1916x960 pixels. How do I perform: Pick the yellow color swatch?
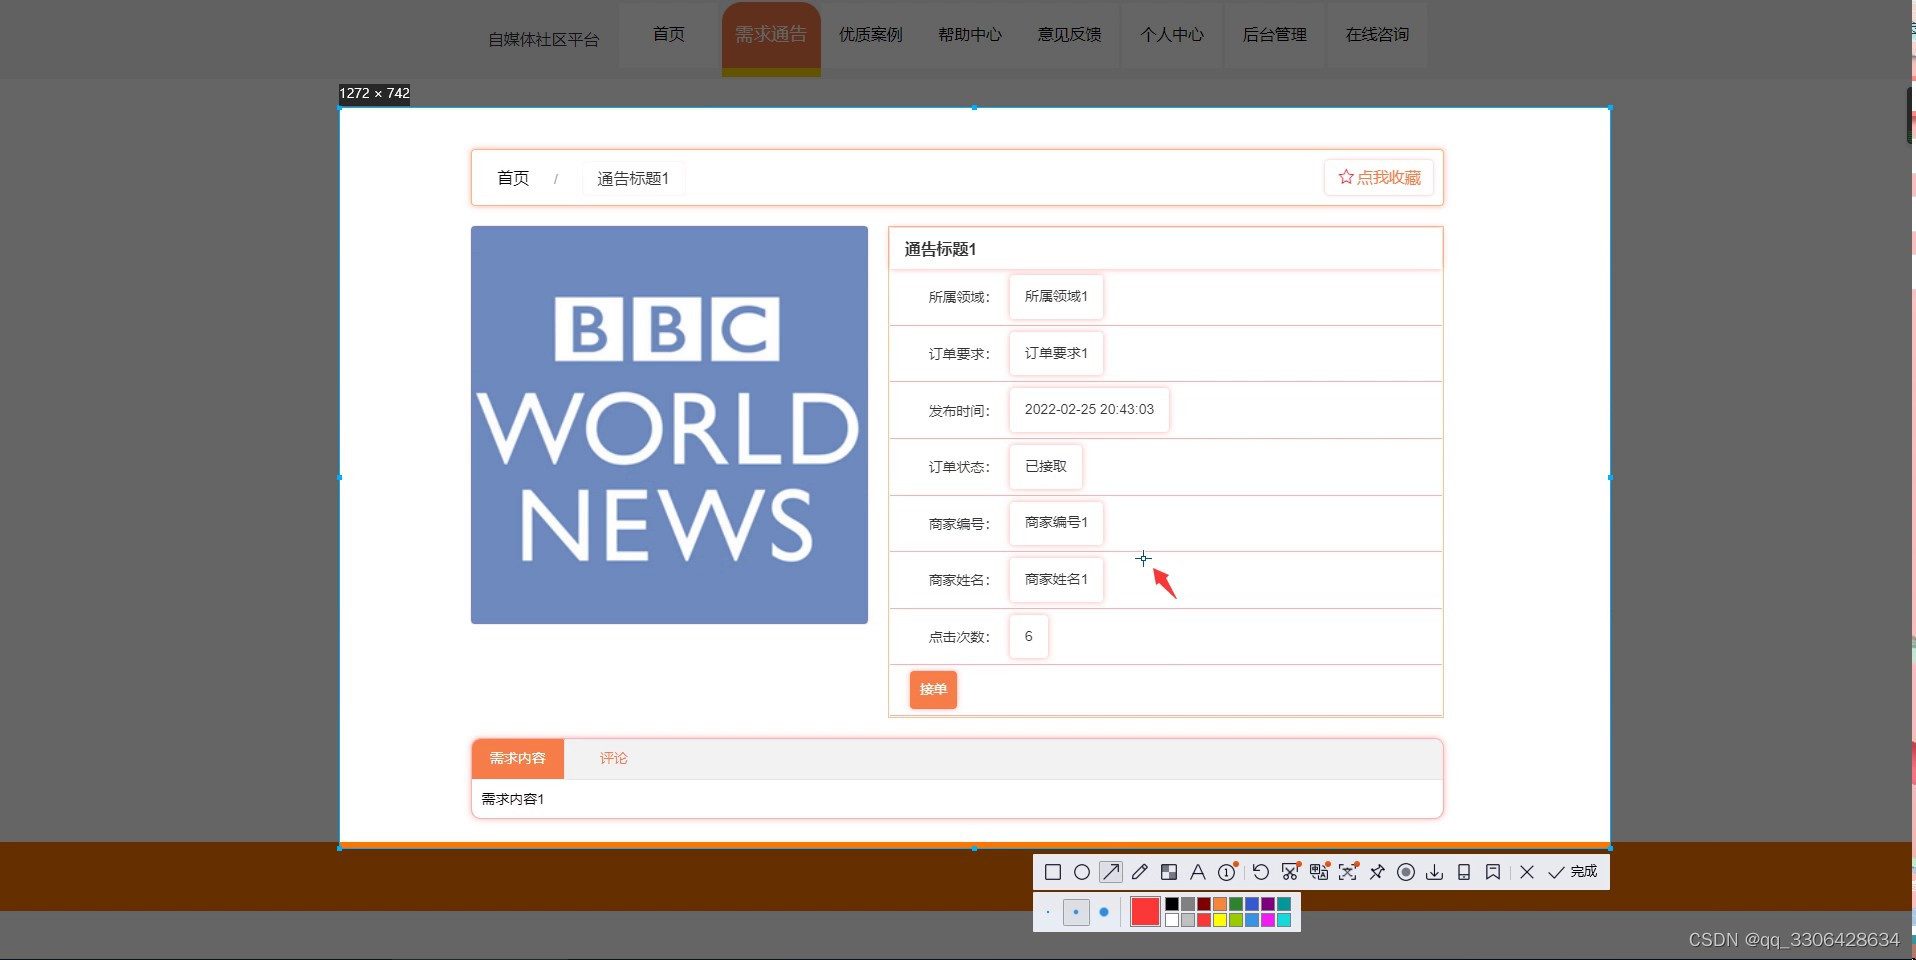[1220, 920]
